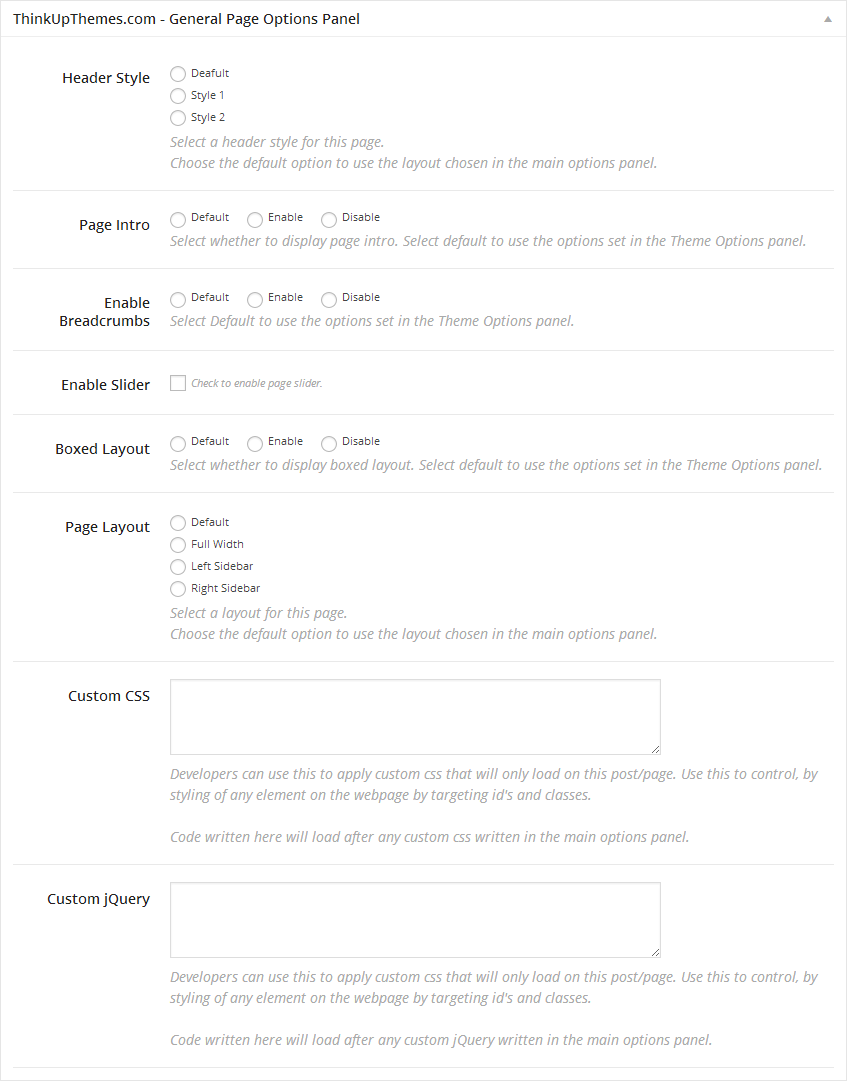Set Breadcrumbs to Default
The height and width of the screenshot is (1081, 847).
point(178,299)
